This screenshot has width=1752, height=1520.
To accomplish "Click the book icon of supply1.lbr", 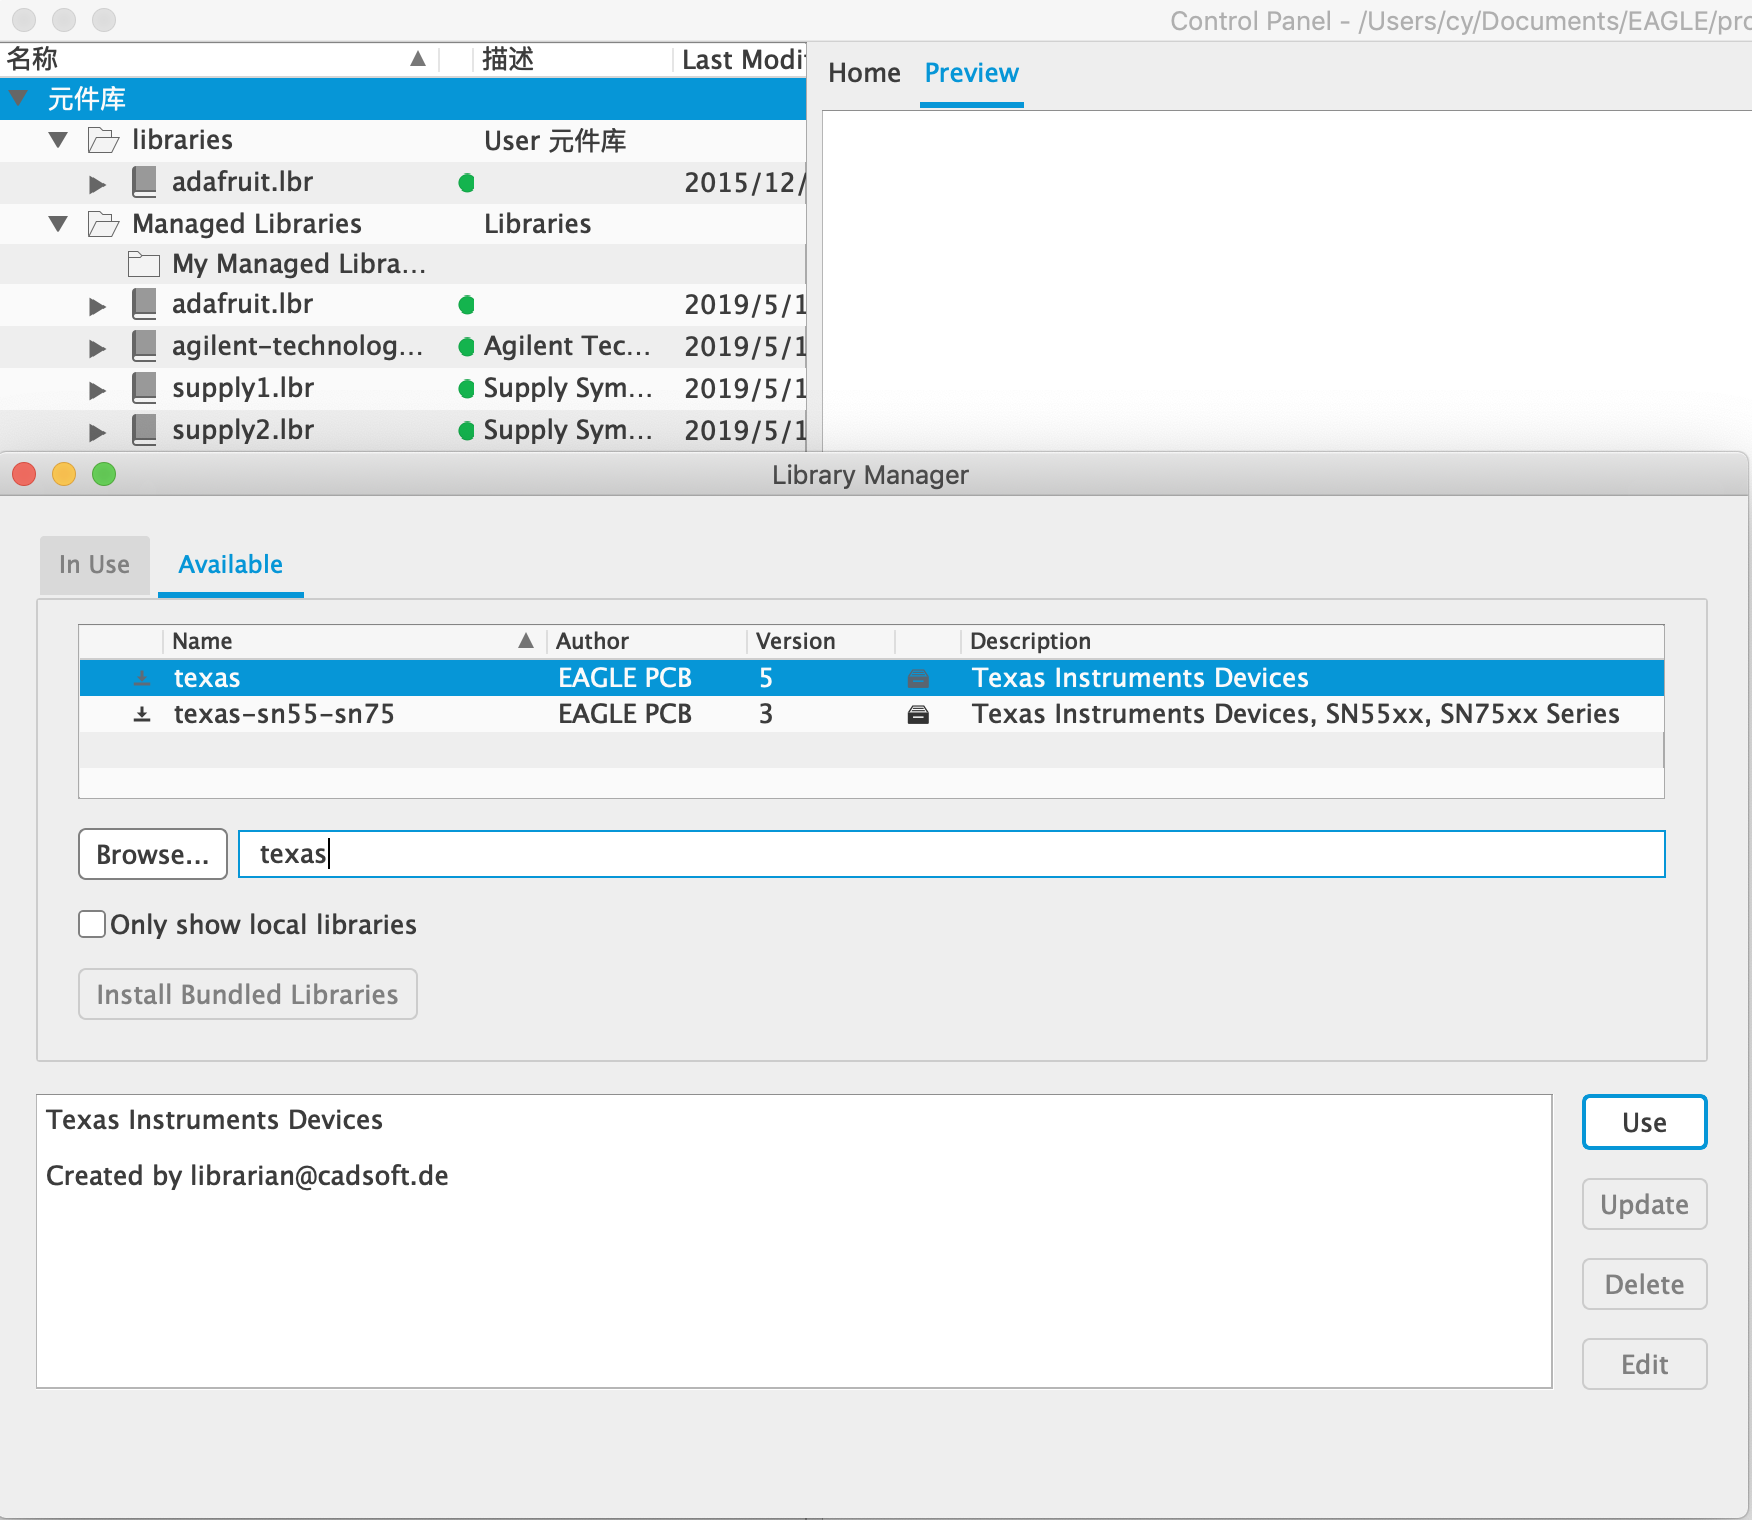I will tap(144, 388).
